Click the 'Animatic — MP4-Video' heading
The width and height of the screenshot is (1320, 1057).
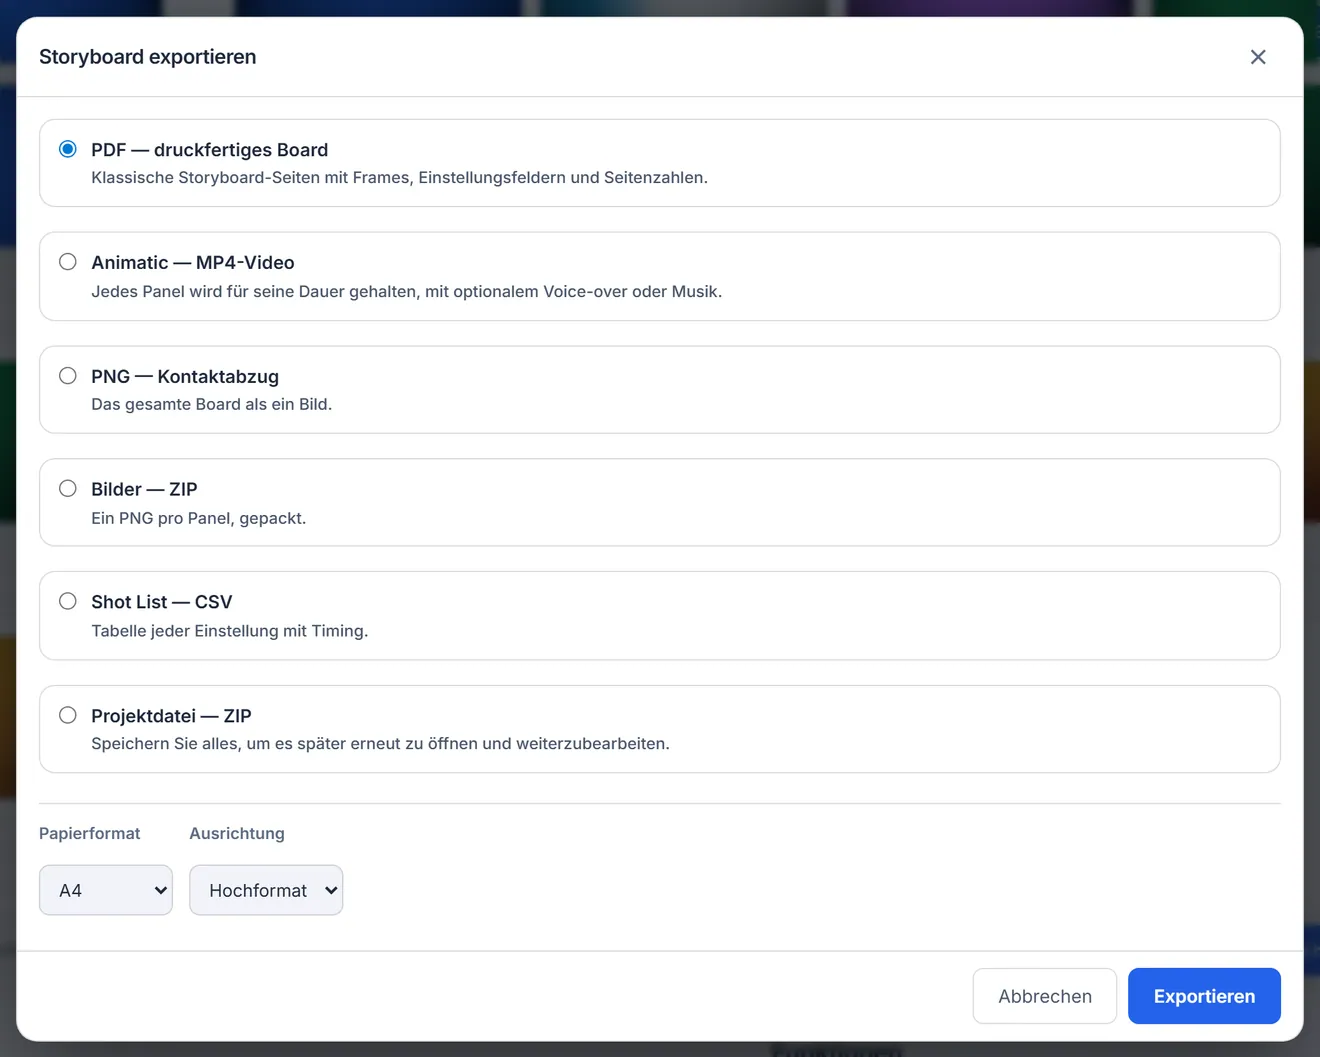193,263
